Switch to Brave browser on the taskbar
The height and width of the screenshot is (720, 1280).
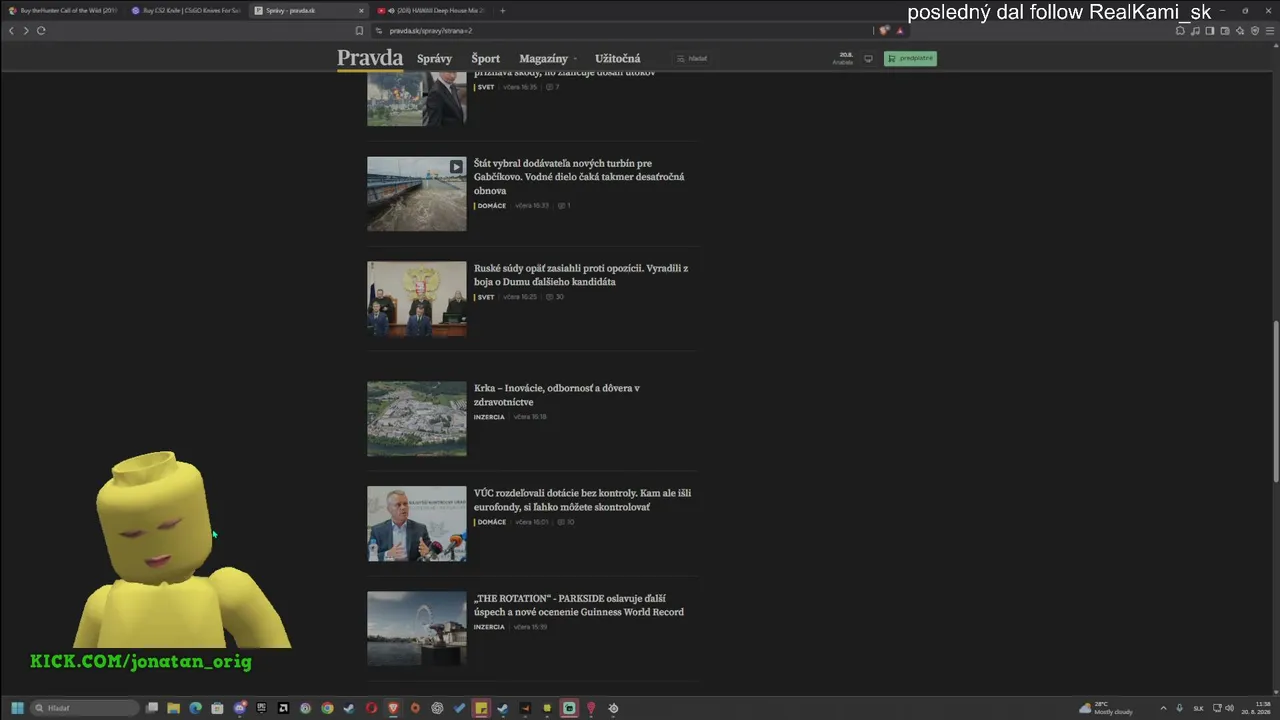[x=393, y=708]
